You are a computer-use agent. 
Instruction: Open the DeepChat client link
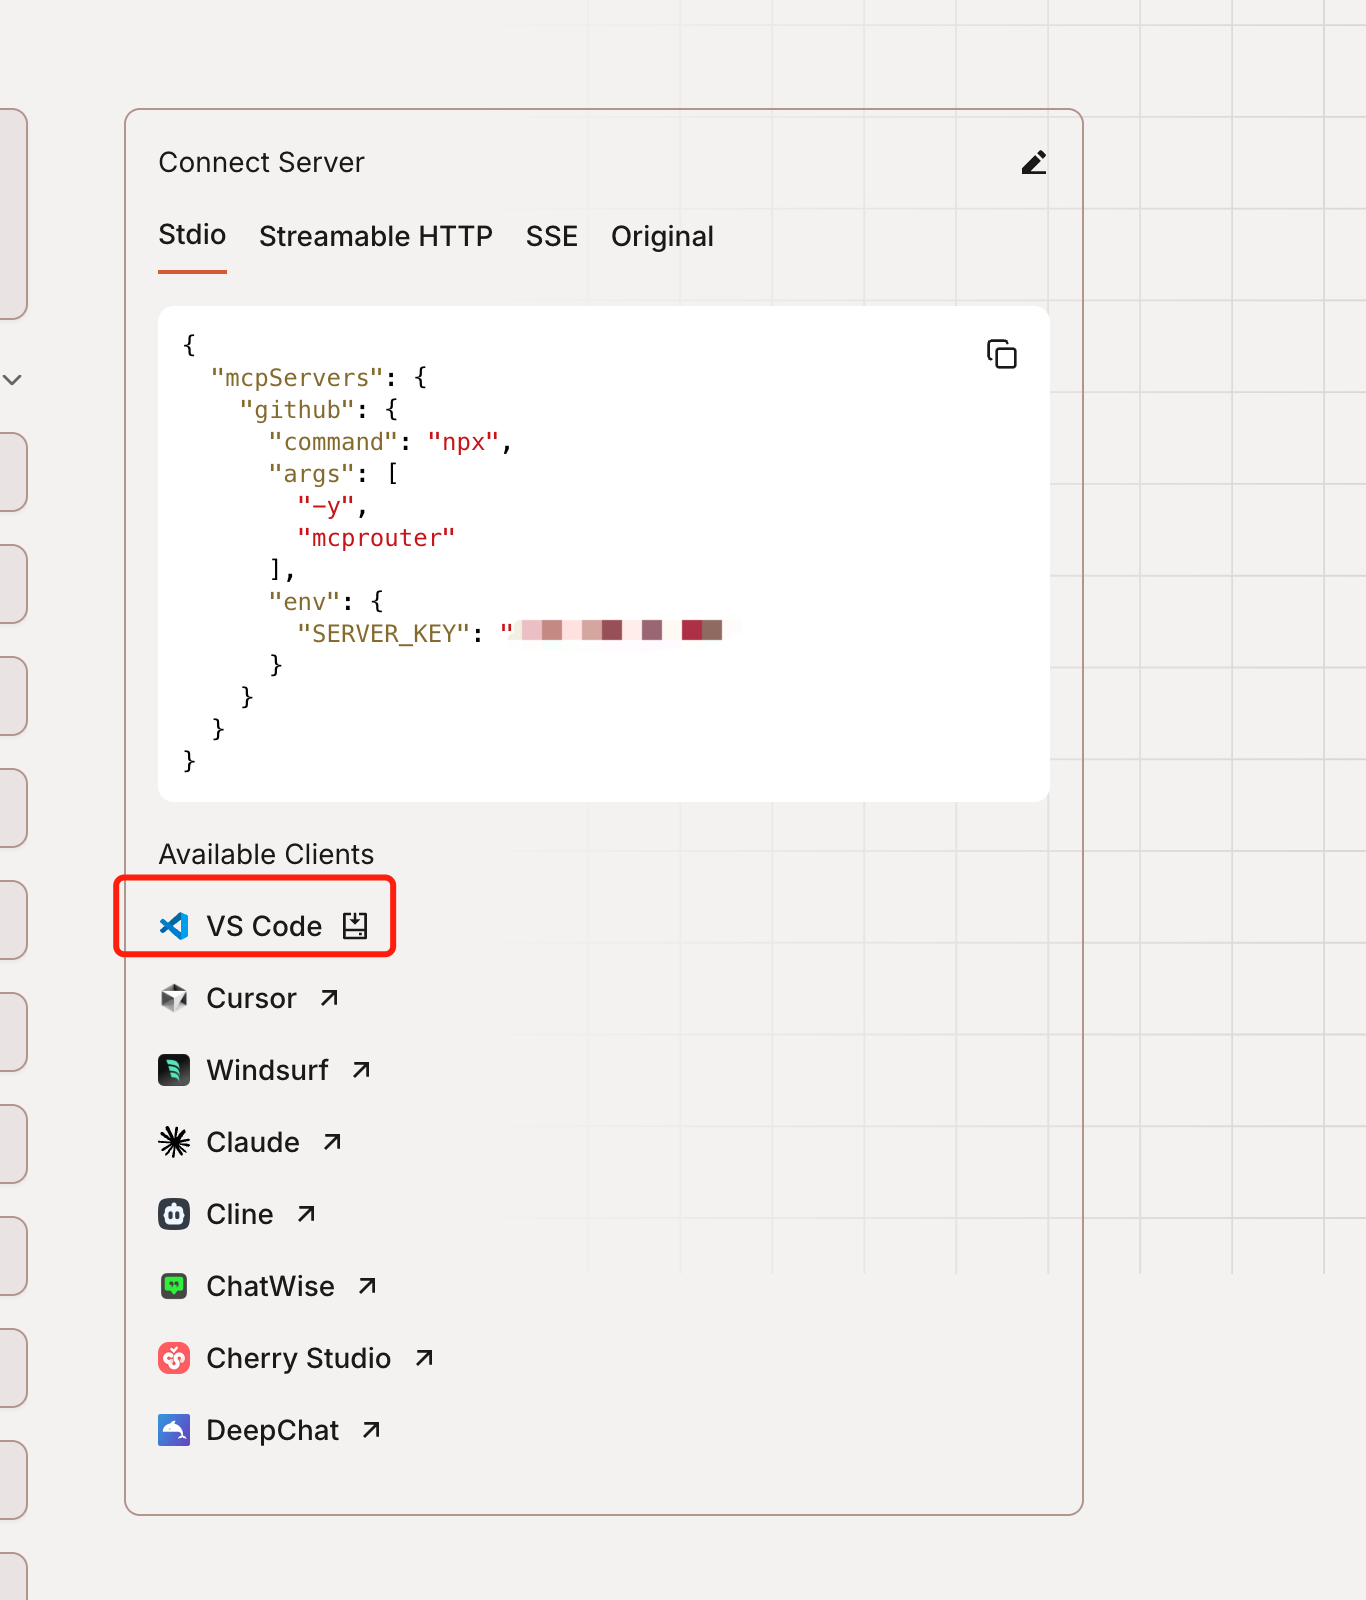click(x=272, y=1430)
